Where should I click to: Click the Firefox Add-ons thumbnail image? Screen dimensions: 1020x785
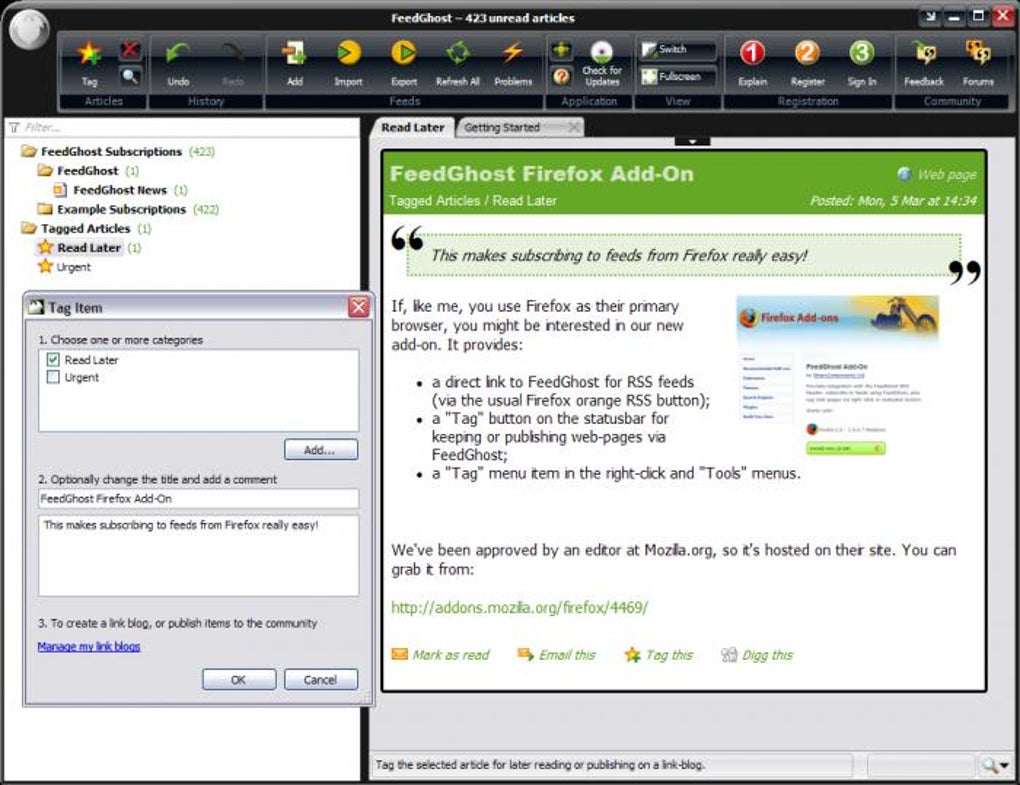837,377
